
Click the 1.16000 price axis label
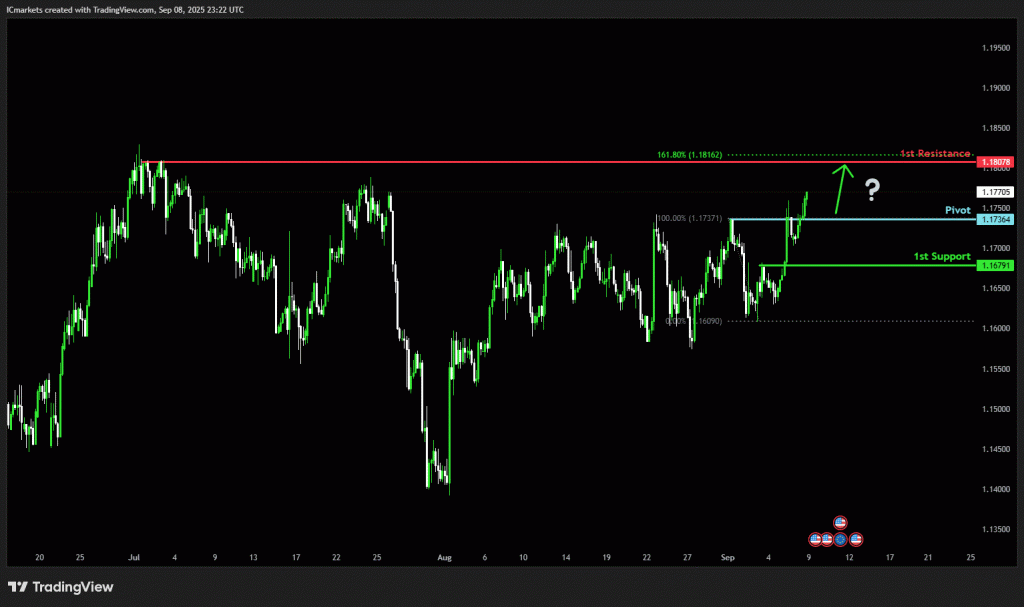[x=996, y=329]
